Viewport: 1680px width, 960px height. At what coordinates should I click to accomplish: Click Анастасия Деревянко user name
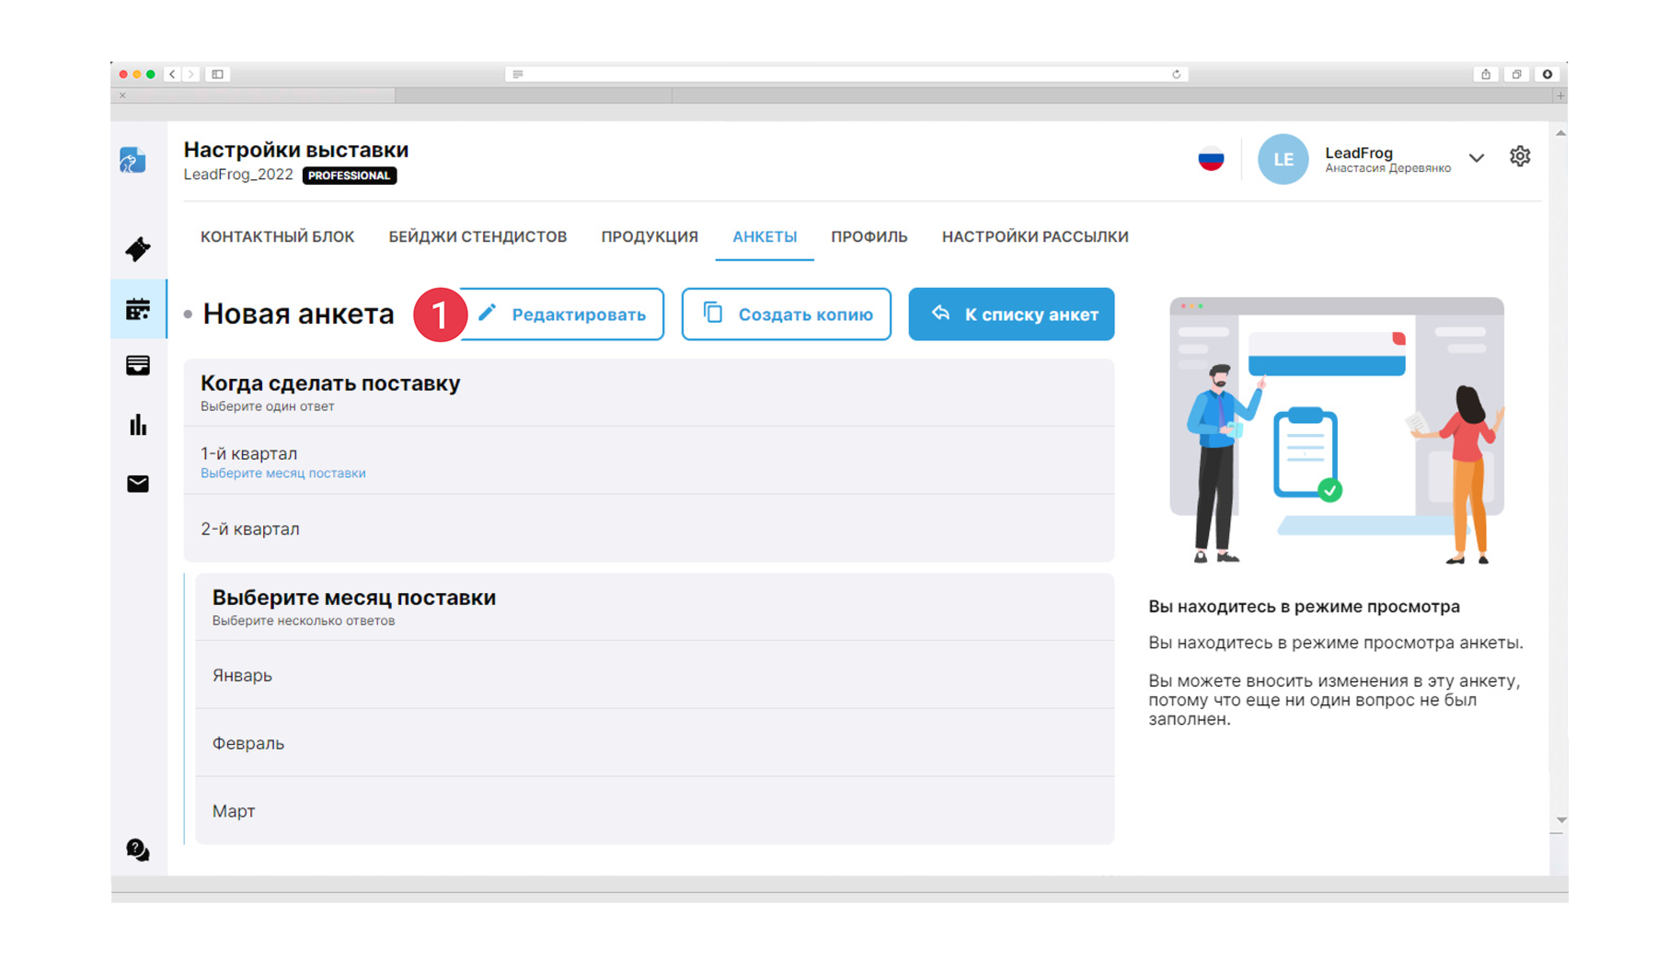coord(1388,169)
